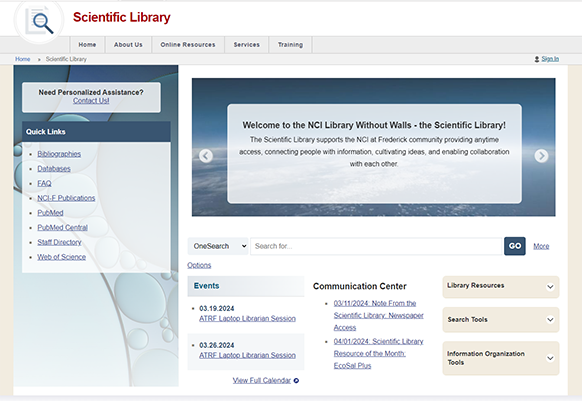This screenshot has width=582, height=401.
Task: Open 03.26.2024 ATRF Laptop Librarian Session
Action: 247,355
